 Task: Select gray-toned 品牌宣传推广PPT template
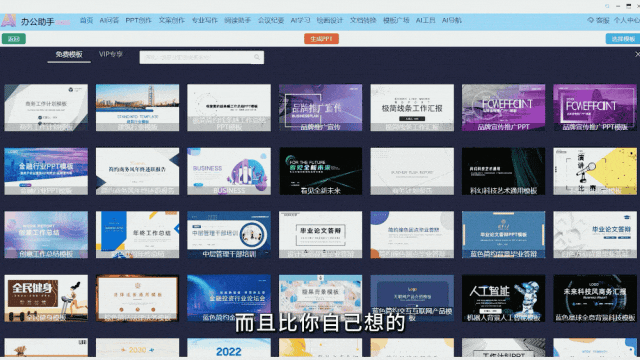503,108
